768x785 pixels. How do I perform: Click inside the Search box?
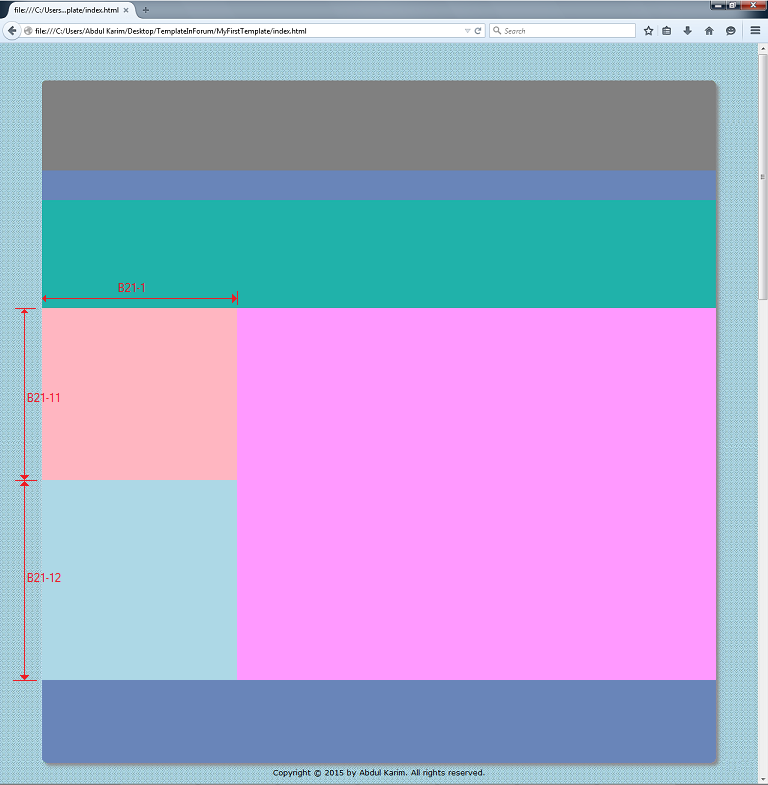[567, 31]
